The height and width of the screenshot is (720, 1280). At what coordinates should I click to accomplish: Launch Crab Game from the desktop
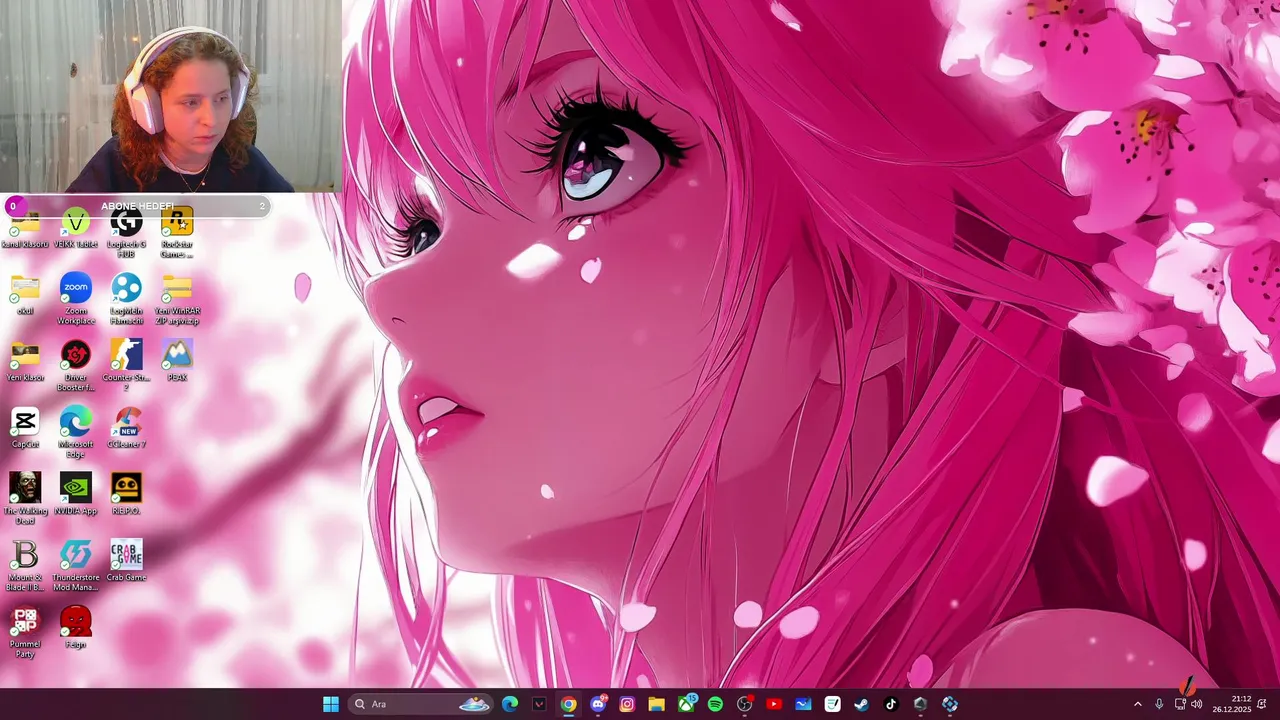(126, 560)
